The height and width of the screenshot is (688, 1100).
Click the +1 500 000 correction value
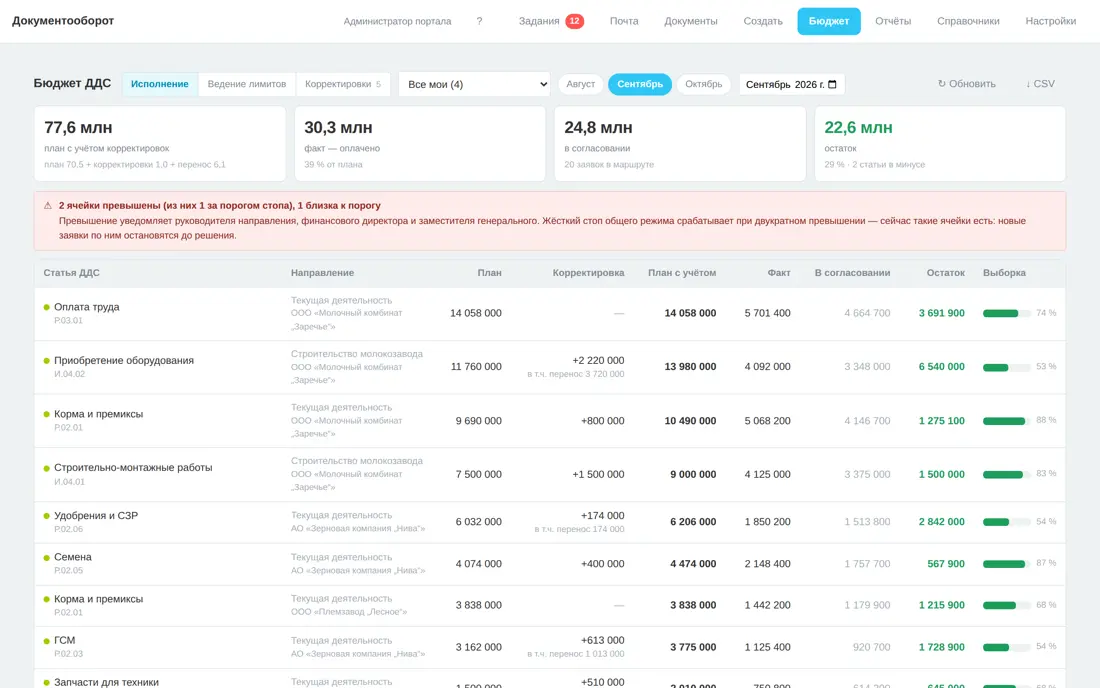(x=598, y=475)
